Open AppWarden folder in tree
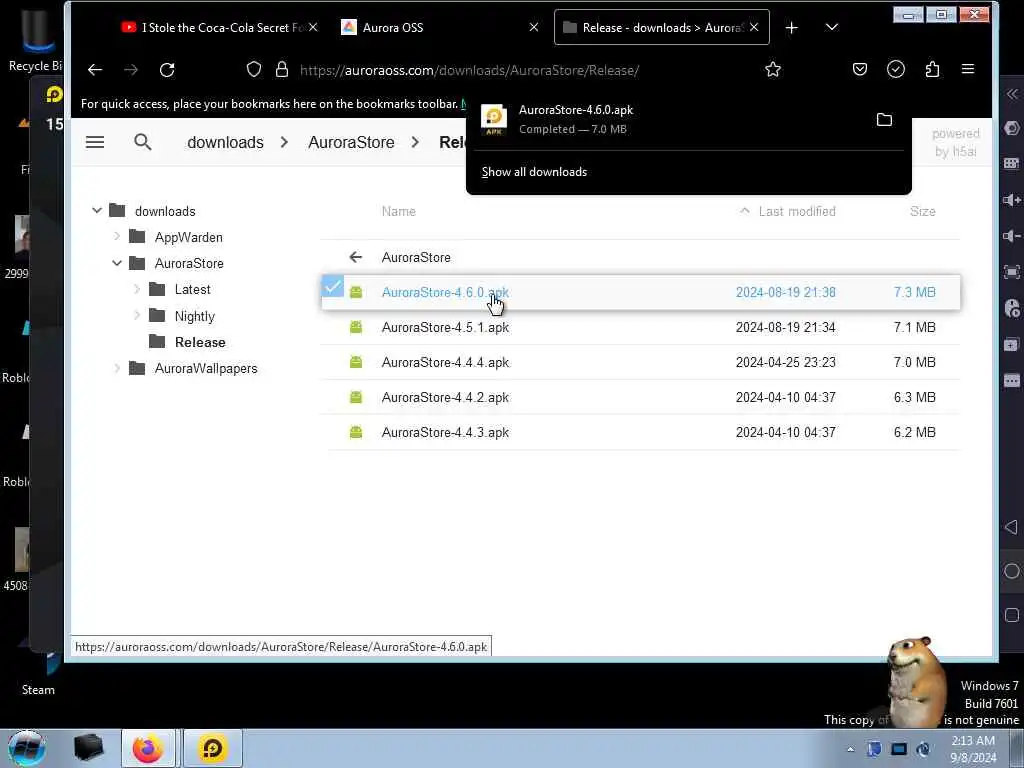 189,237
